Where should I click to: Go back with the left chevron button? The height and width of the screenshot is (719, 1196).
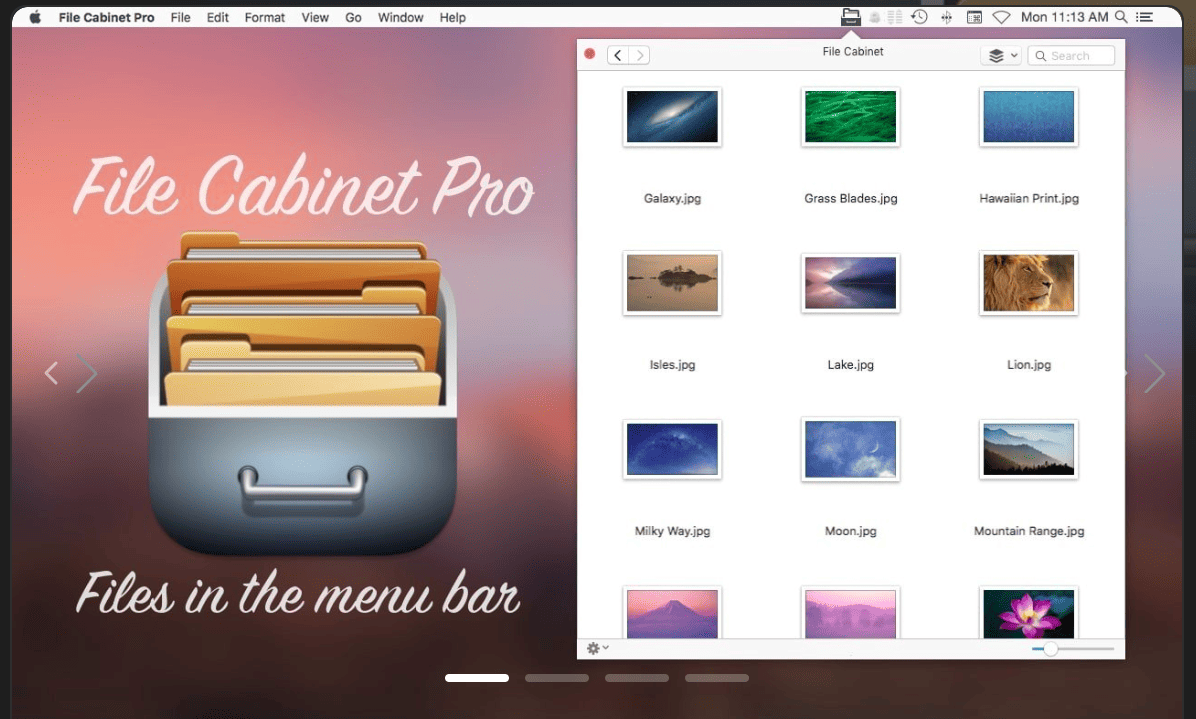pyautogui.click(x=618, y=55)
